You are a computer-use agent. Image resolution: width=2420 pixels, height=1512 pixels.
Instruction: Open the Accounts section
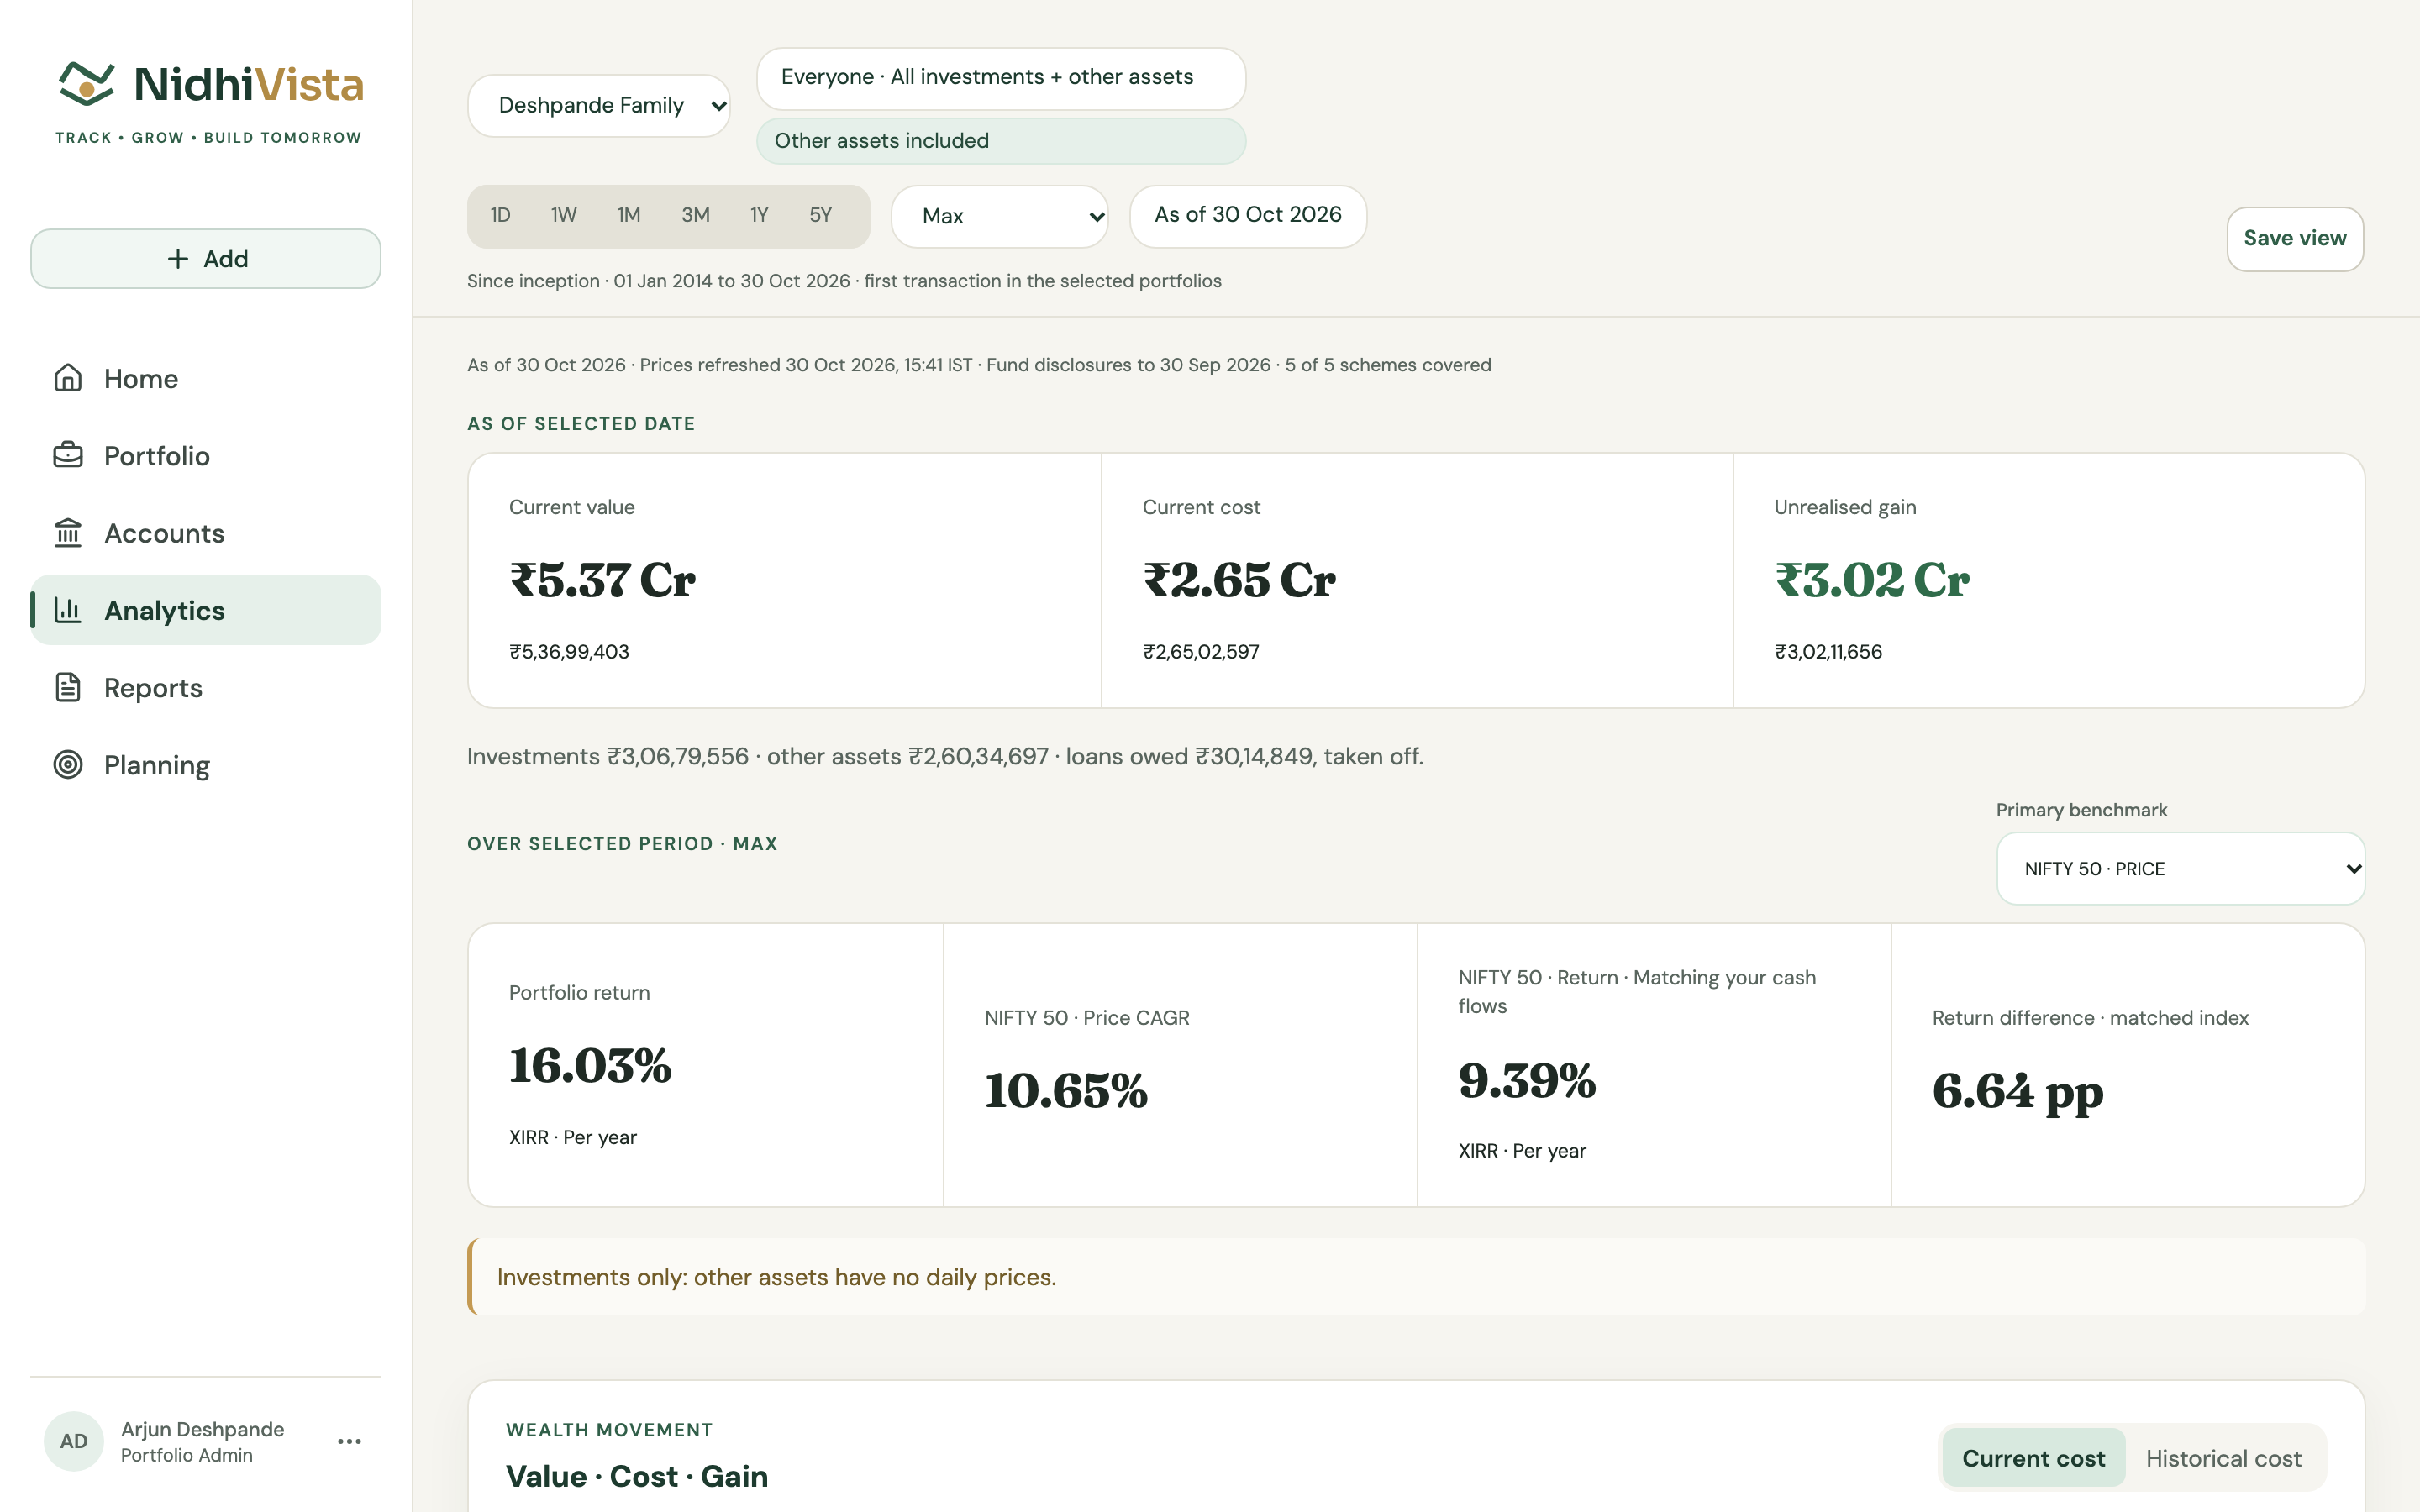206,533
